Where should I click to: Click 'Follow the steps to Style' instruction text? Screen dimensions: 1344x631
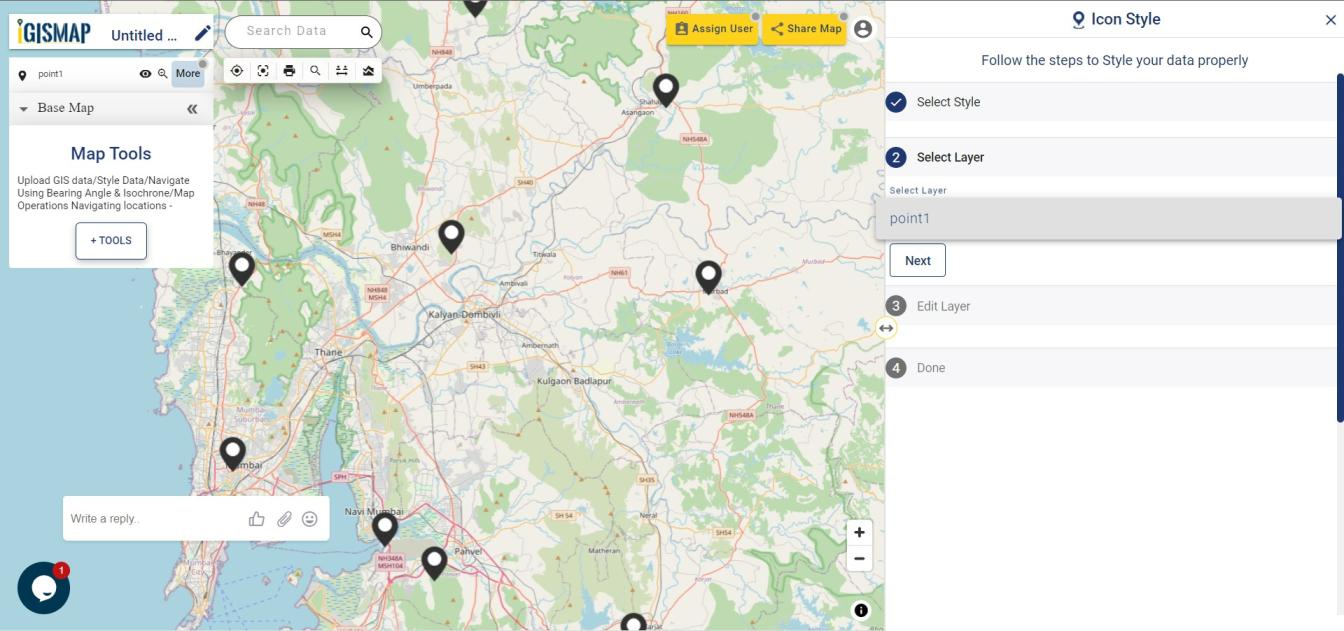(x=1115, y=60)
